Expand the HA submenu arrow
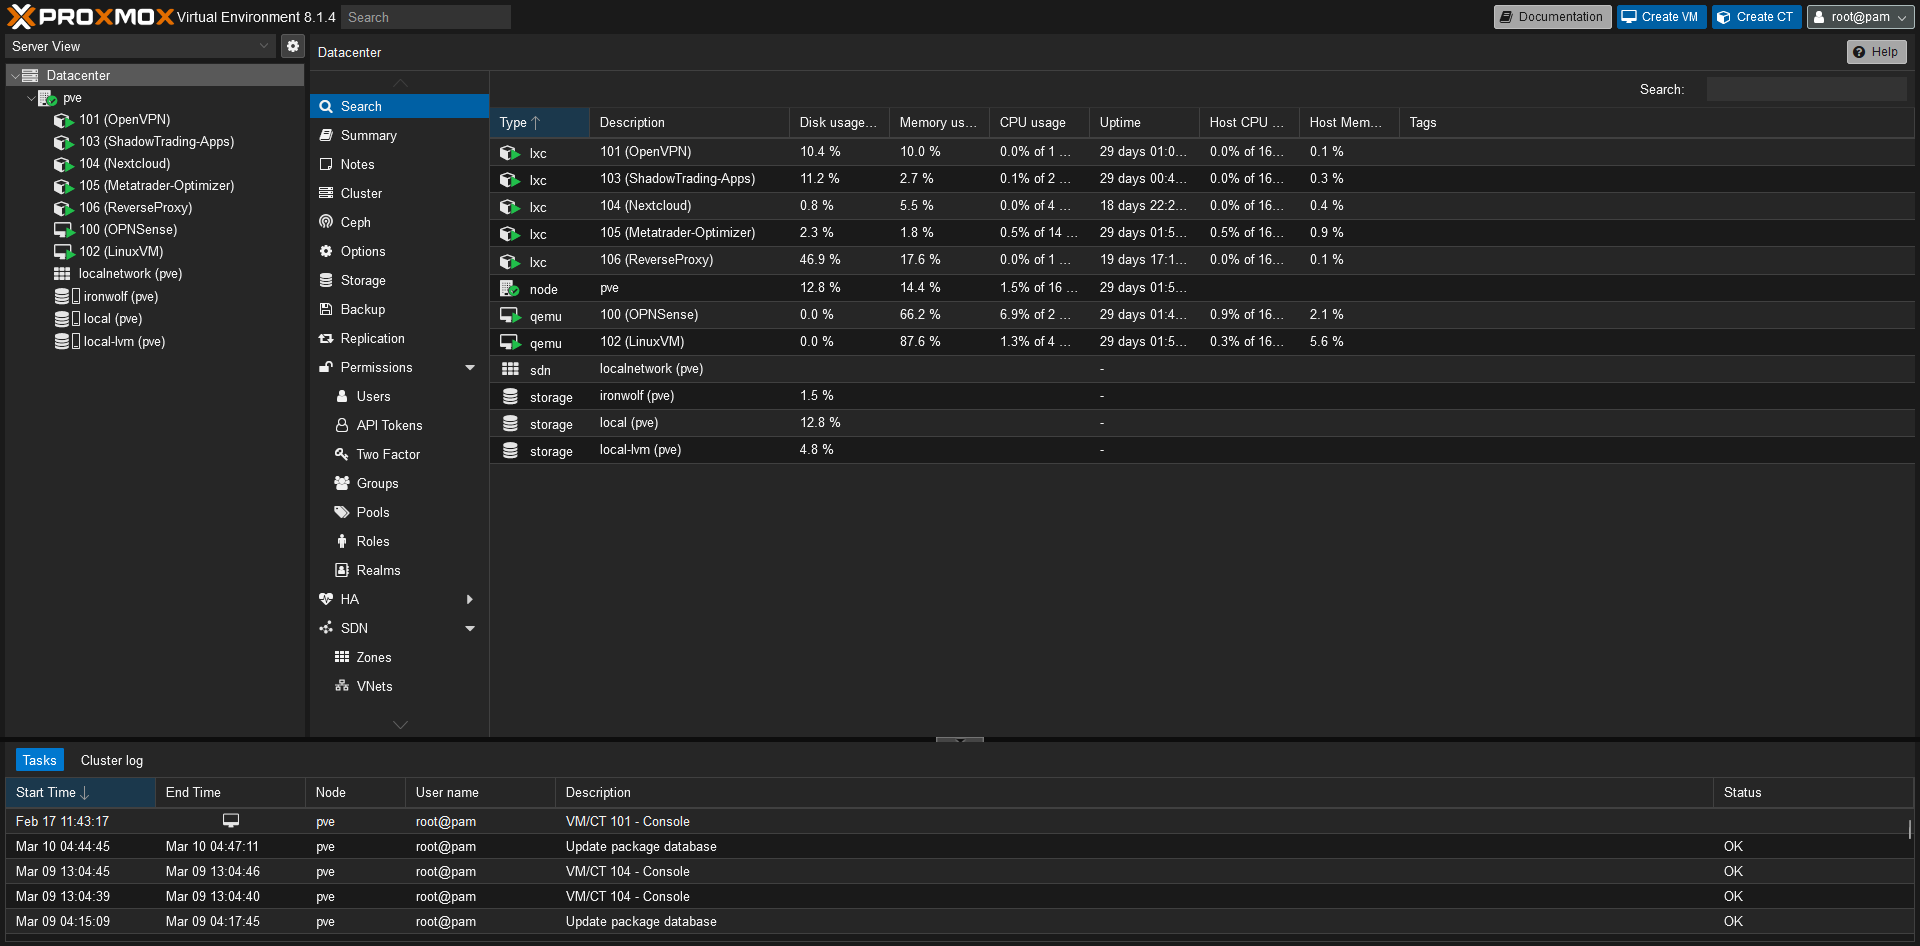This screenshot has width=1920, height=946. click(470, 599)
